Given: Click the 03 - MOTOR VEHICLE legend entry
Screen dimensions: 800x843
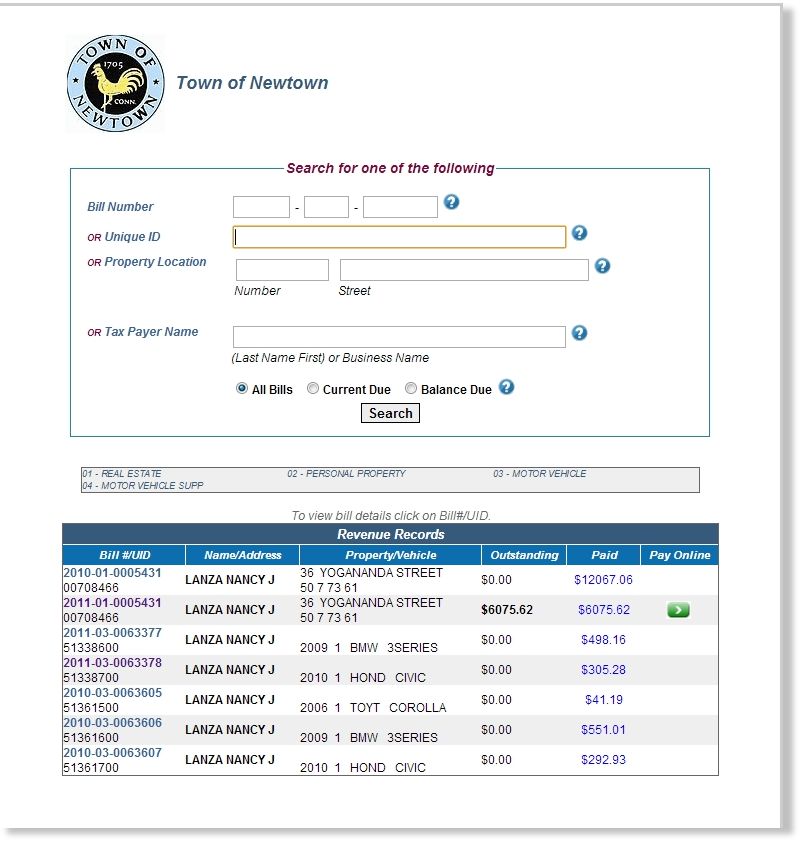Looking at the screenshot, I should pos(540,474).
